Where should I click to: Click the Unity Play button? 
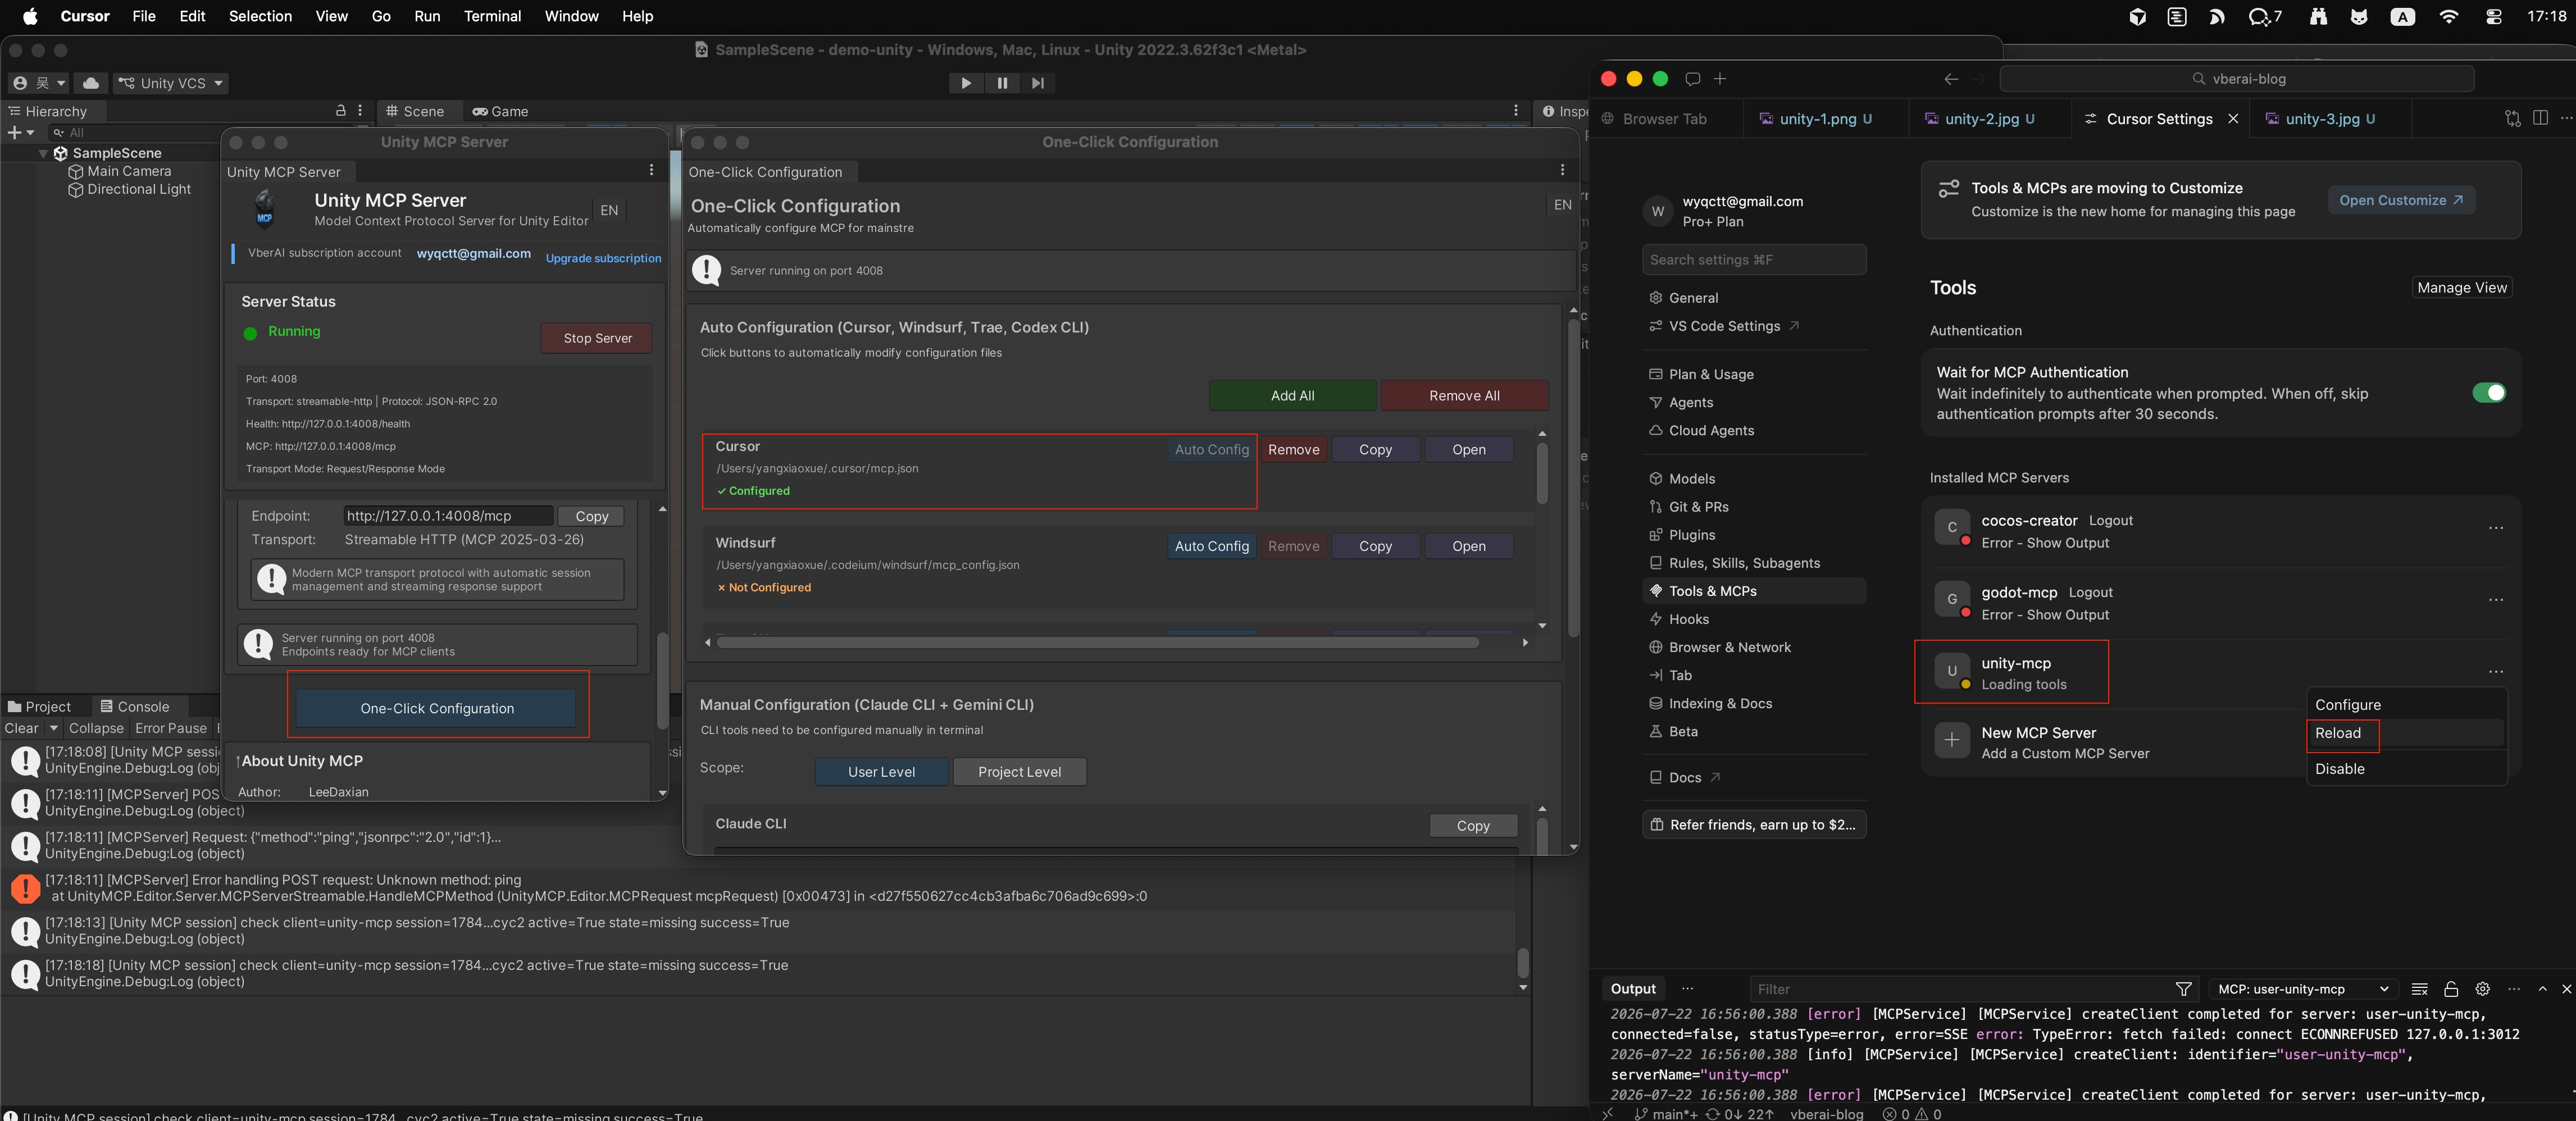pos(965,83)
